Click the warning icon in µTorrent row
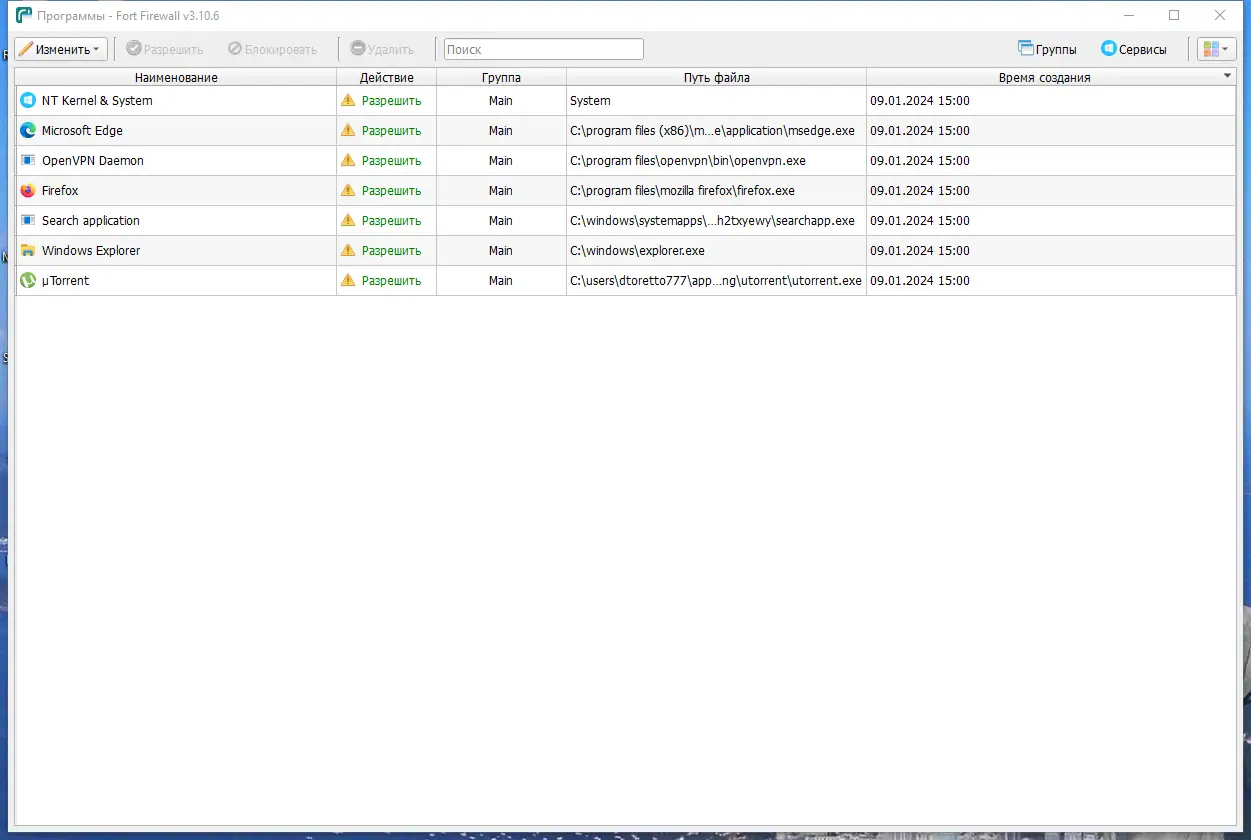1251x840 pixels. [348, 281]
